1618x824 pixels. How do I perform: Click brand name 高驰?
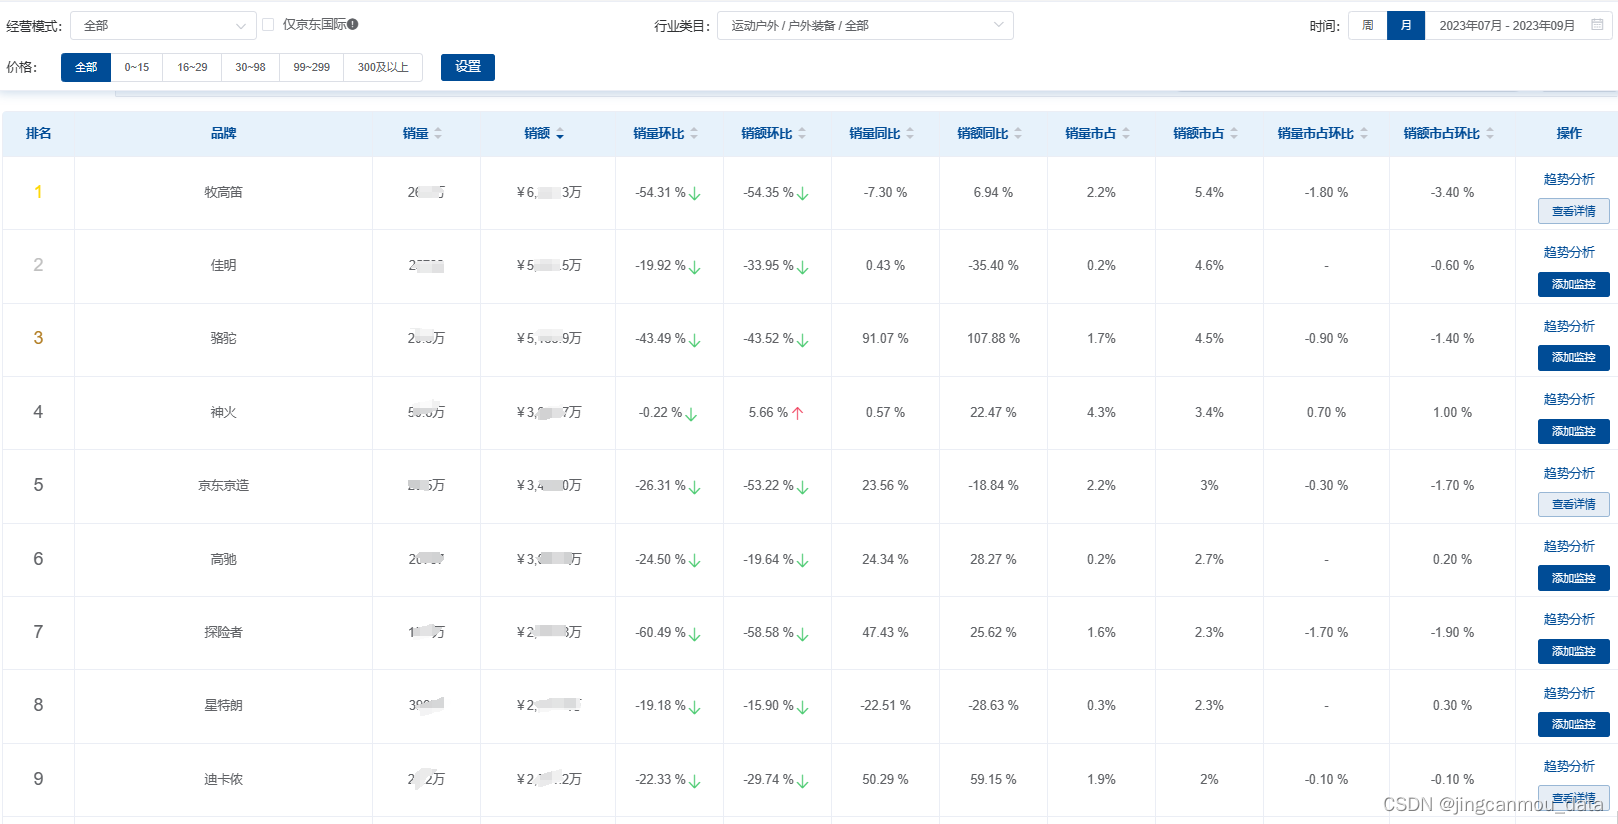click(223, 559)
